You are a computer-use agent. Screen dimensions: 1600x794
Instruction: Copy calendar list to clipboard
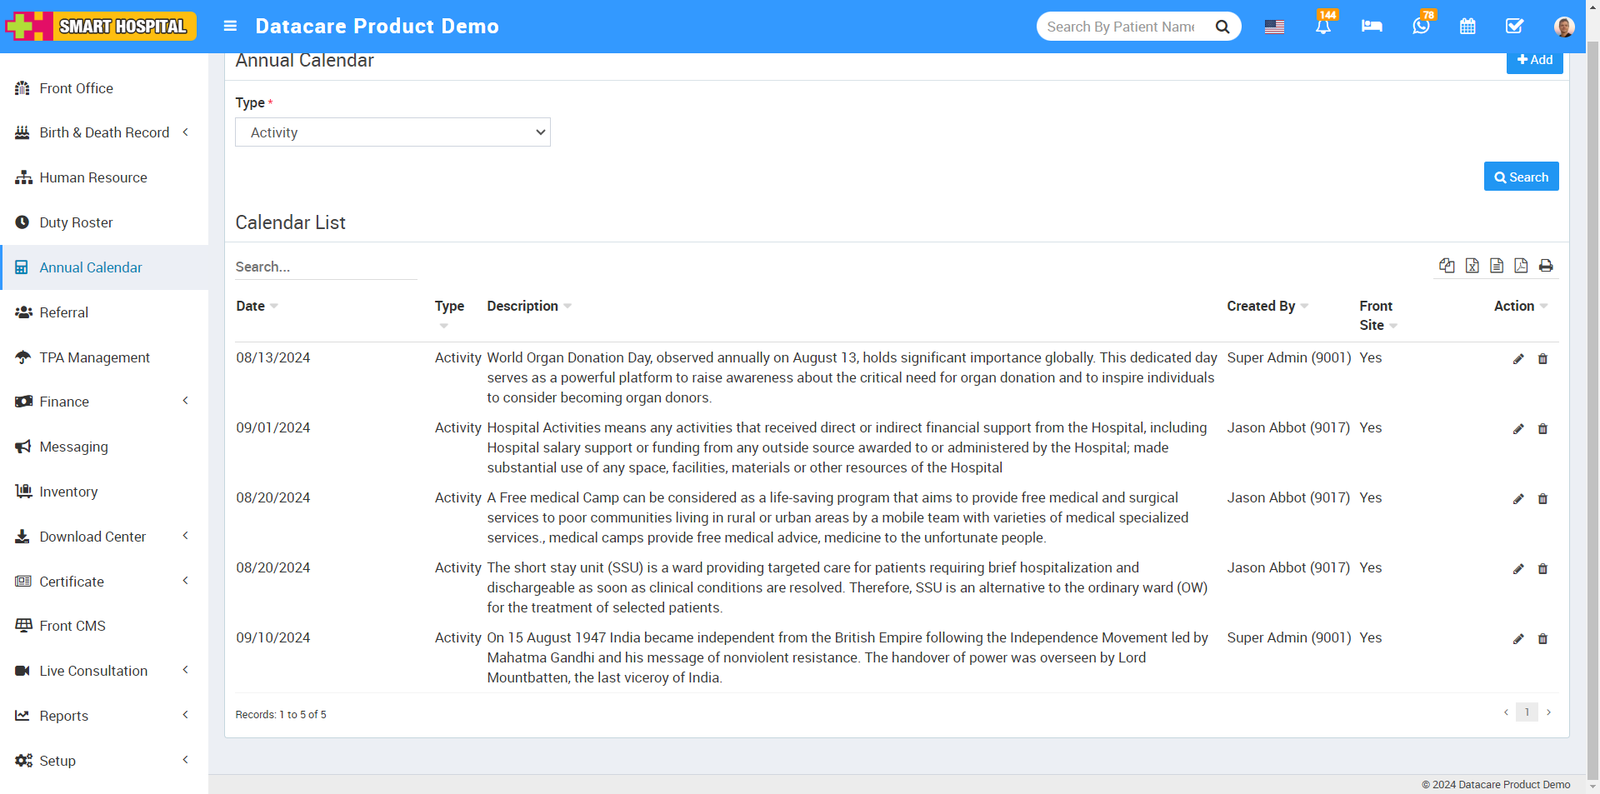pos(1447,266)
